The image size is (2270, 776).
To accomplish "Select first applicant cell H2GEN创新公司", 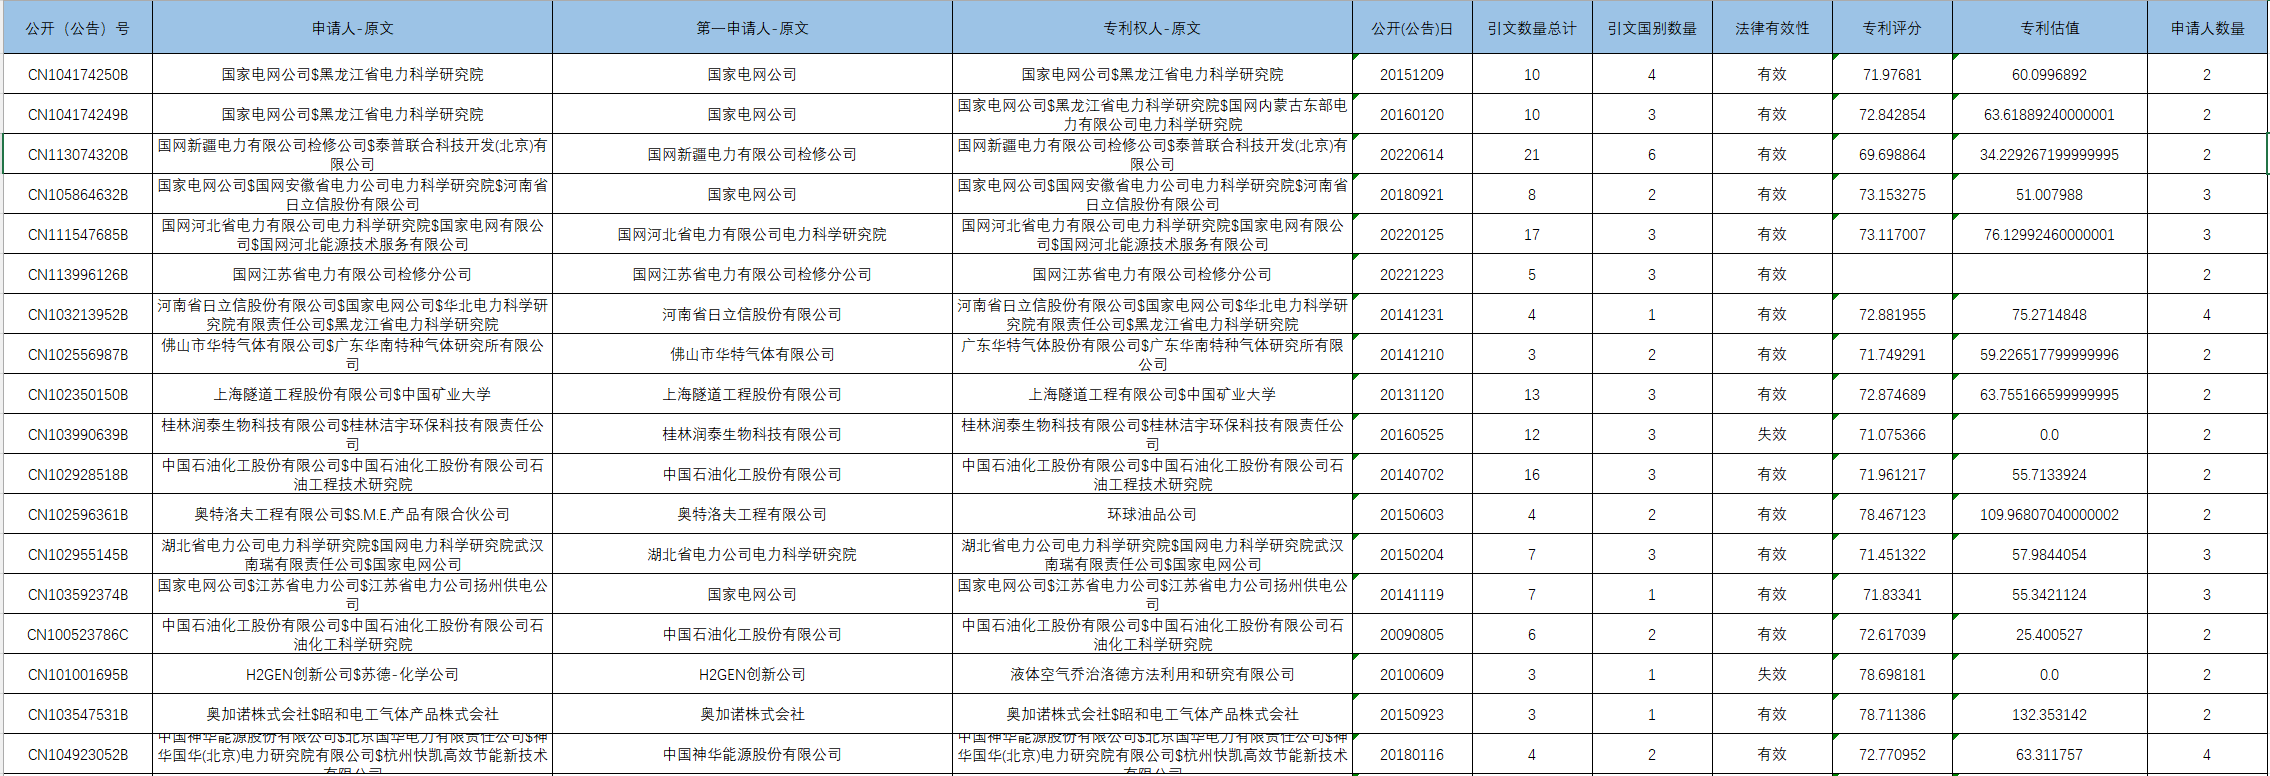I will [752, 675].
